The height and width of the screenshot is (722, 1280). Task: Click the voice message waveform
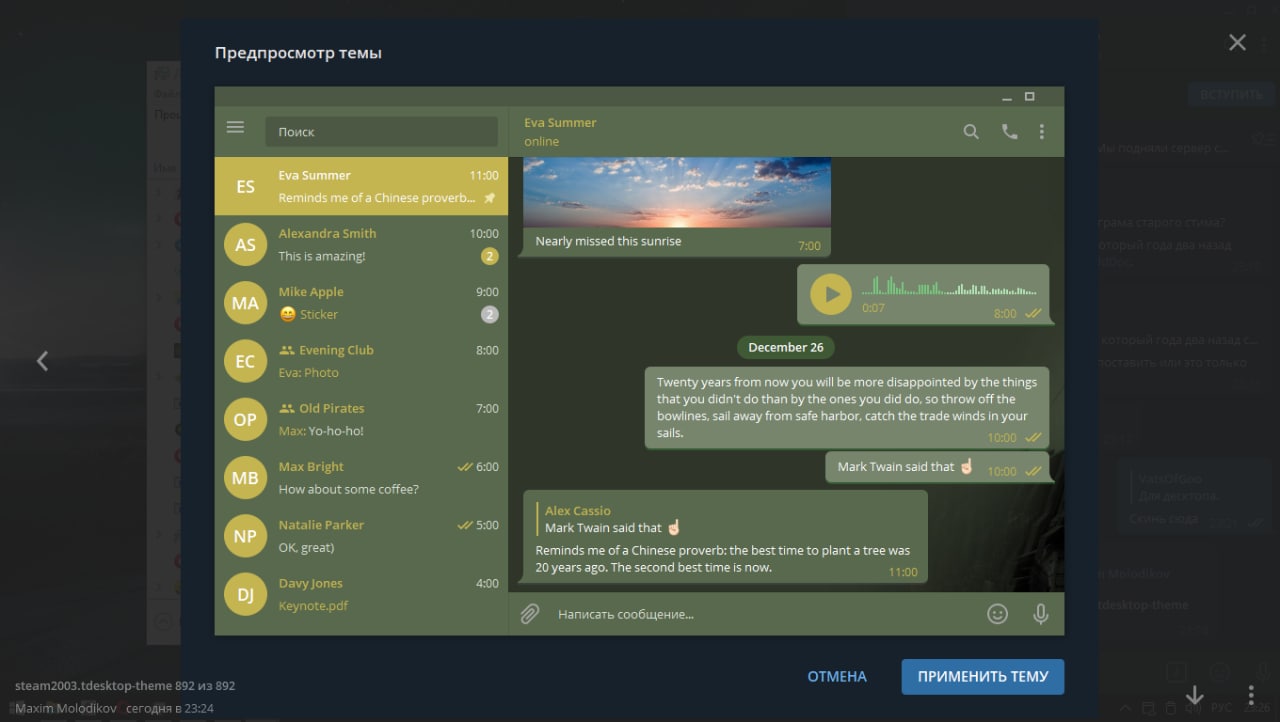[949, 286]
